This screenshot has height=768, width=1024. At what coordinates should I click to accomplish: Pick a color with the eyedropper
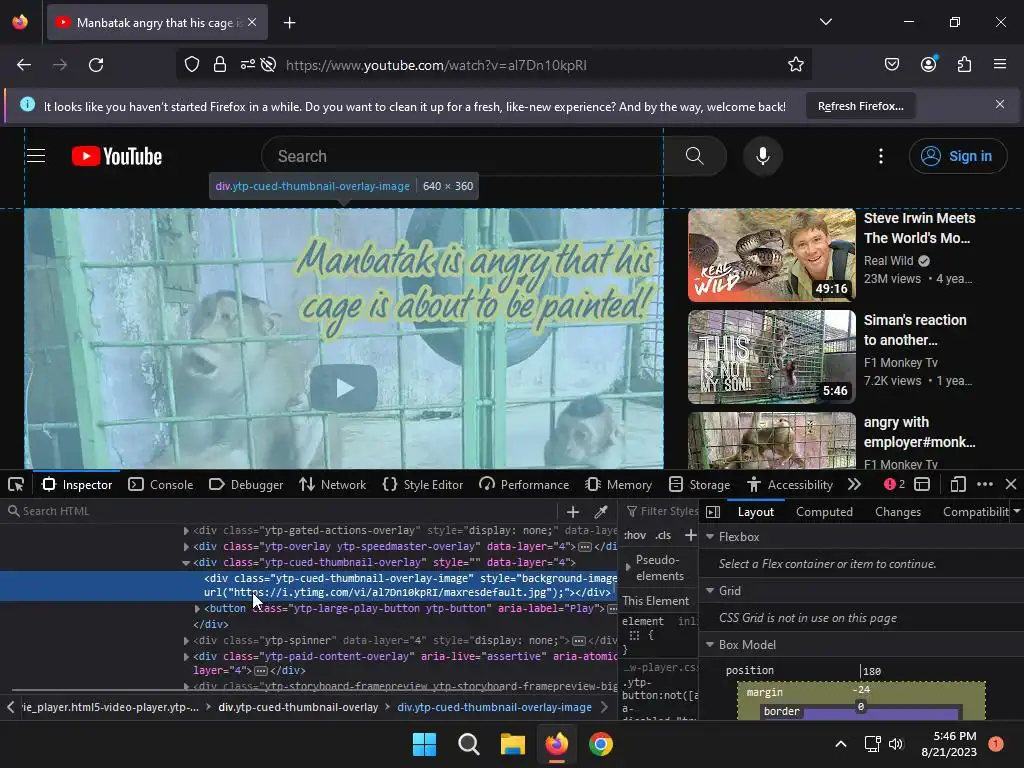click(x=601, y=511)
